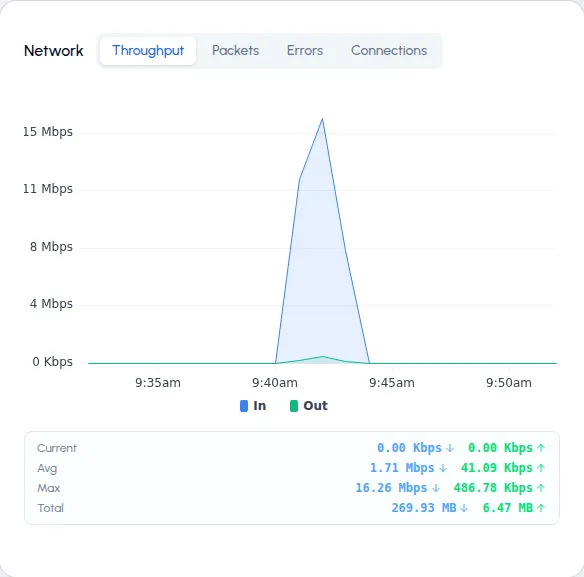
Task: Click the up arrow in the Current row
Action: tap(541, 448)
